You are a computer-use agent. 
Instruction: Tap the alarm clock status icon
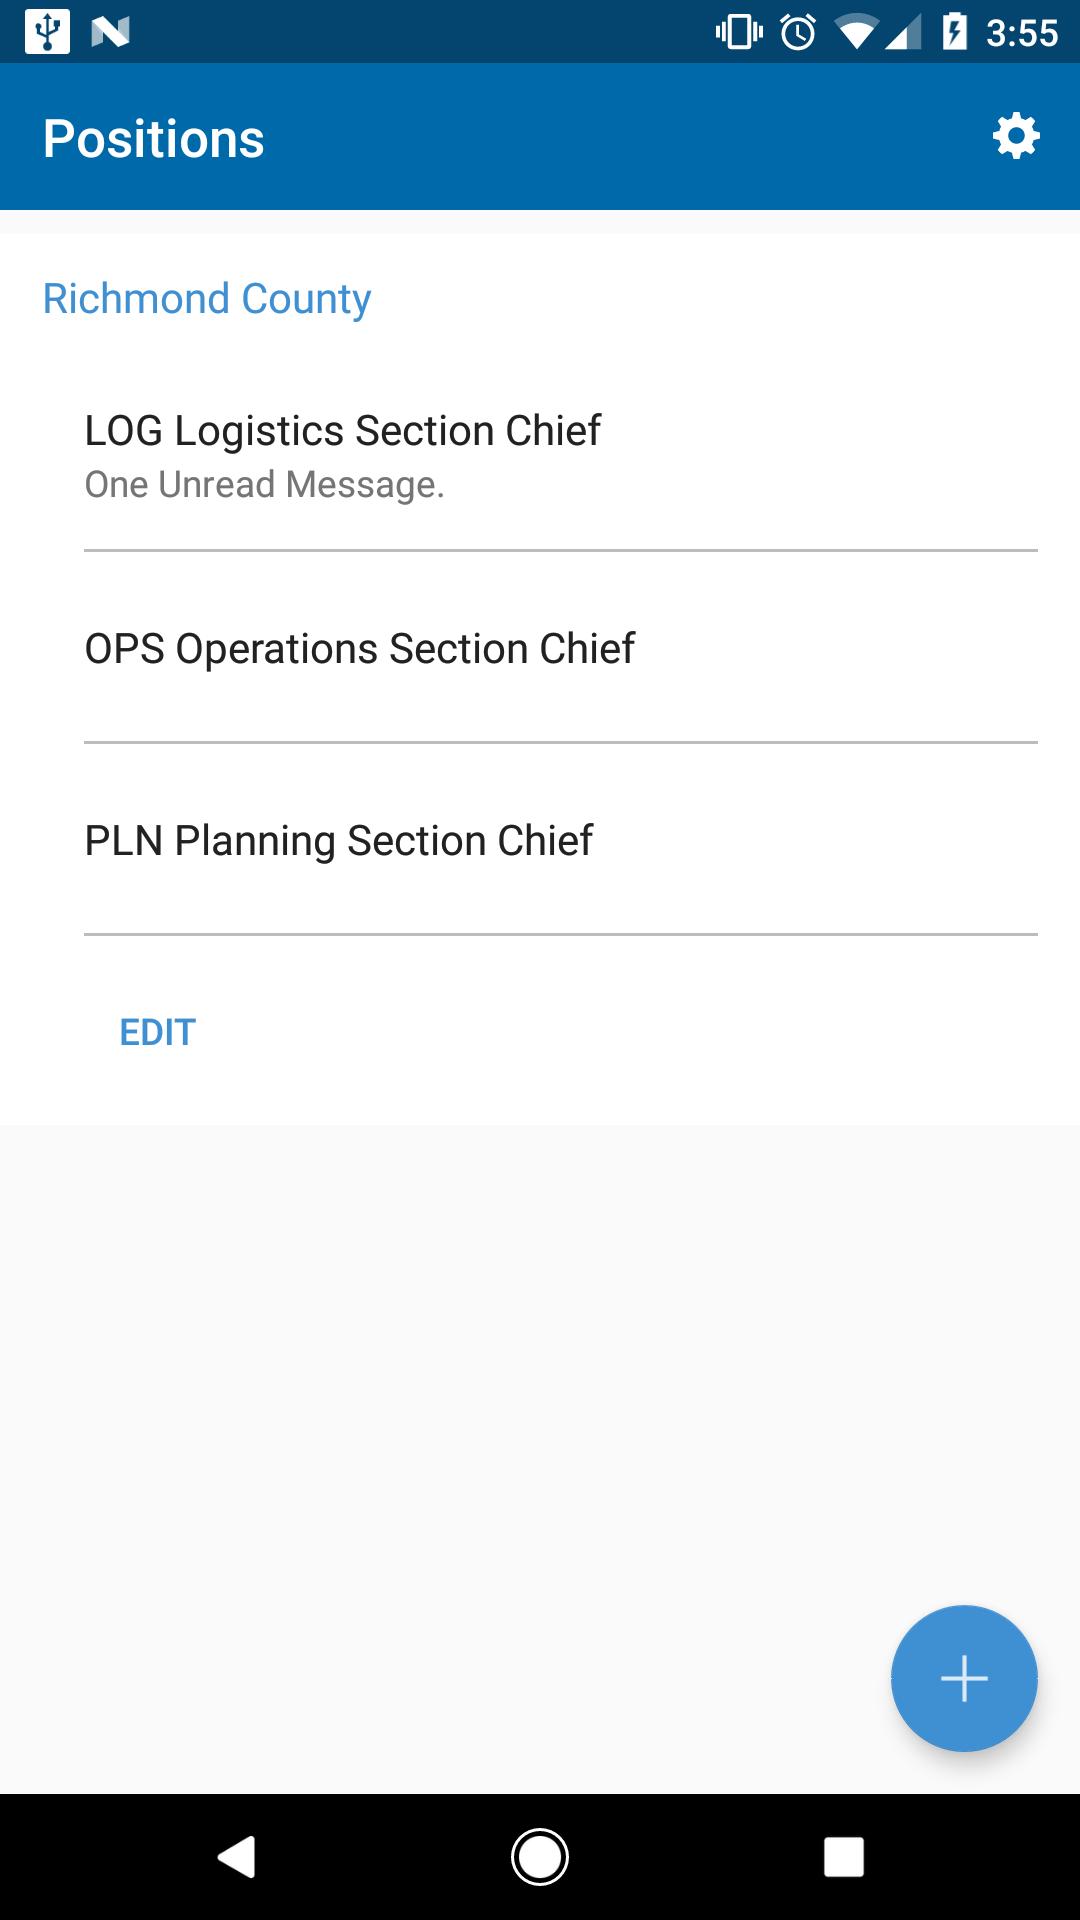pos(798,33)
